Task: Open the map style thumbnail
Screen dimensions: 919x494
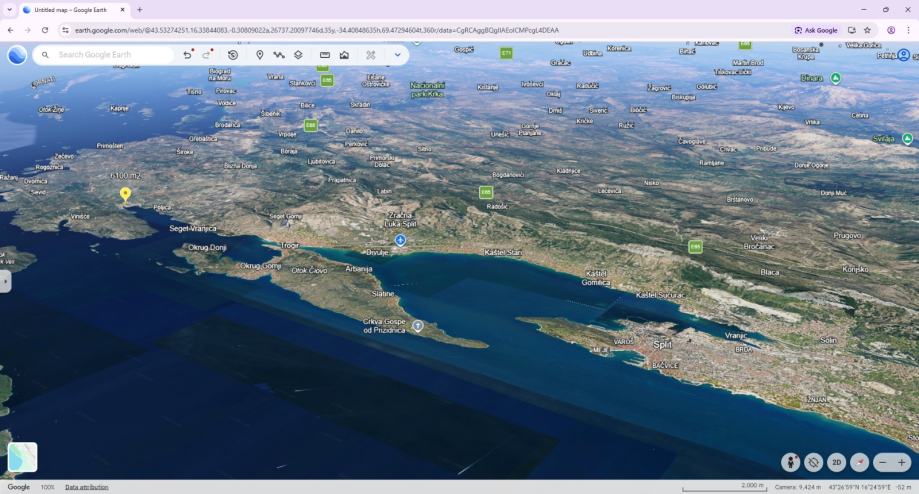Action: click(x=23, y=457)
